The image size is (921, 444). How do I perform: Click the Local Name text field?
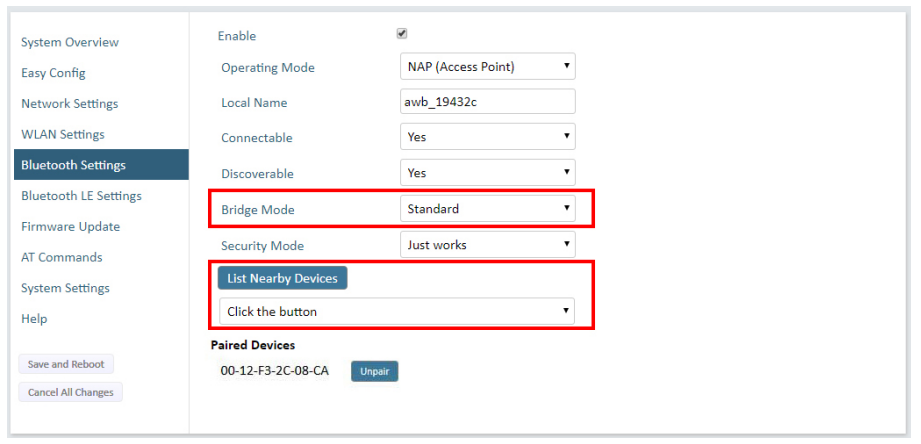pos(488,101)
